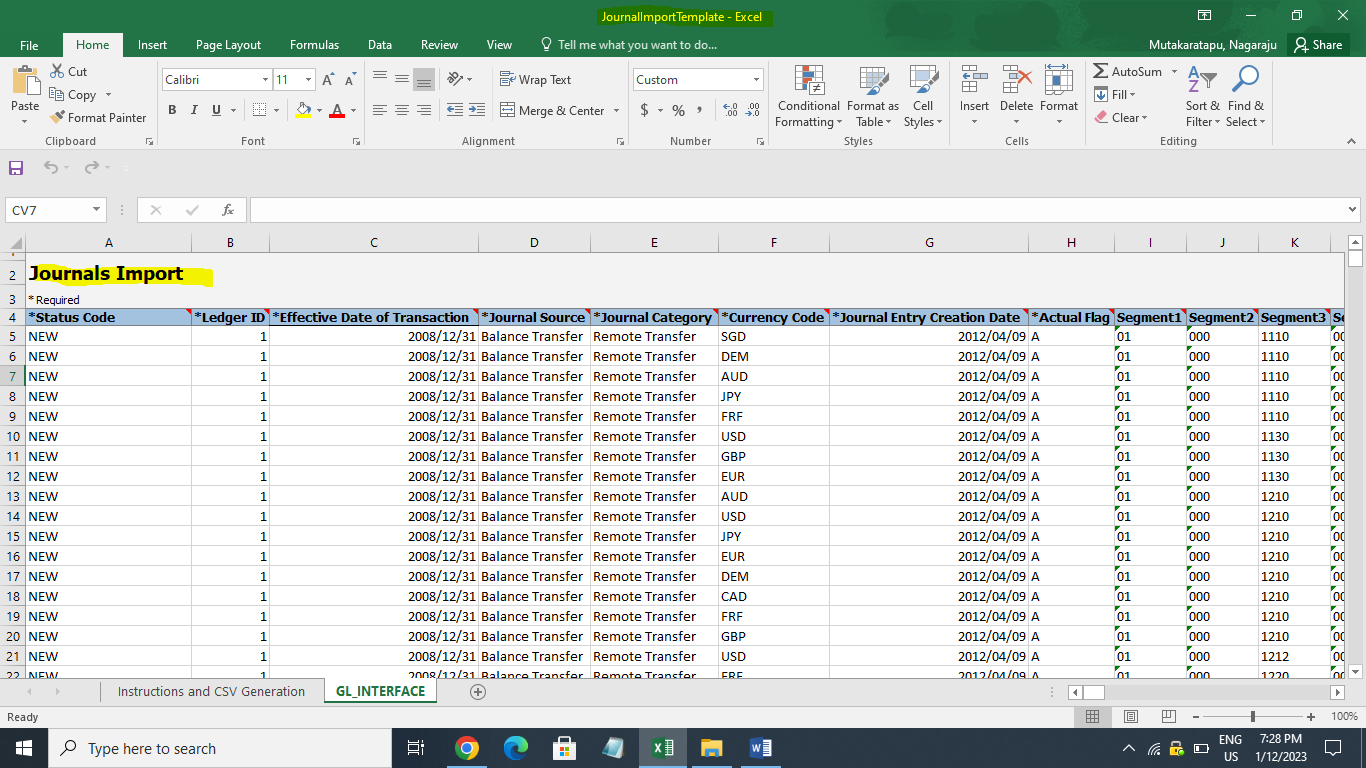Click the Increase Decimal icon
The height and width of the screenshot is (768, 1366).
click(x=730, y=110)
